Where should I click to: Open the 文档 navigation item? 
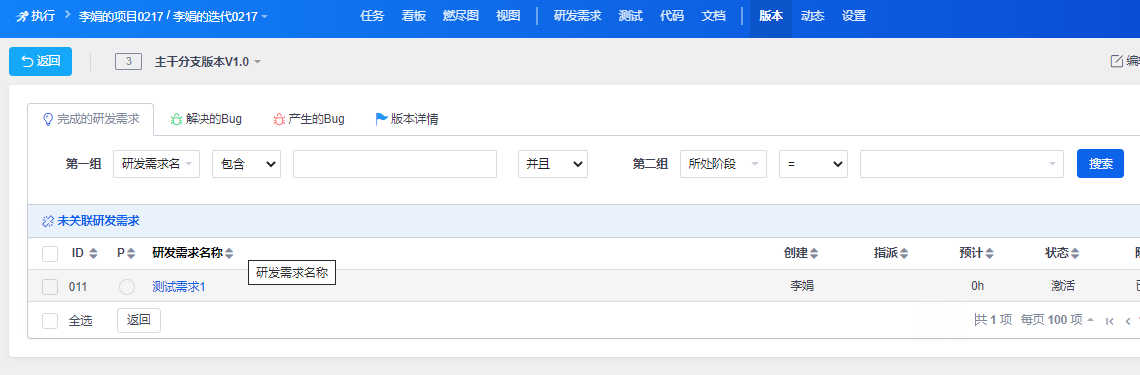[x=713, y=16]
